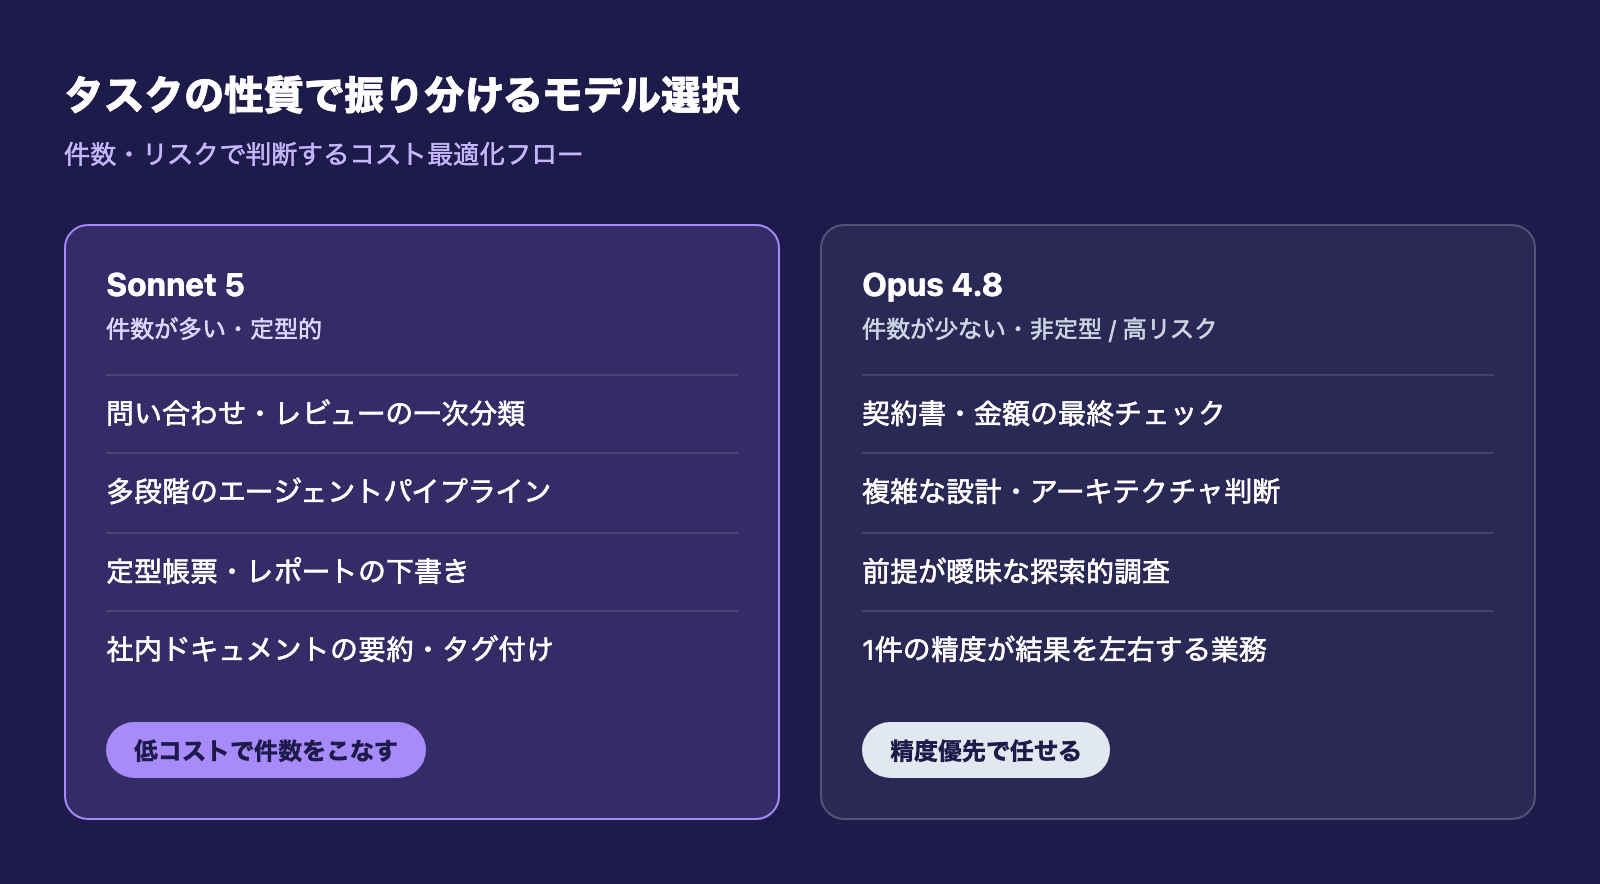Viewport: 1600px width, 884px height.
Task: Click the 精度優先で任せる pill button
Action: 986,750
